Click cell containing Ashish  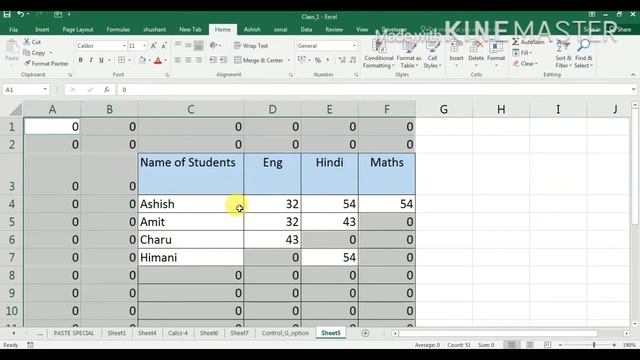pos(191,204)
